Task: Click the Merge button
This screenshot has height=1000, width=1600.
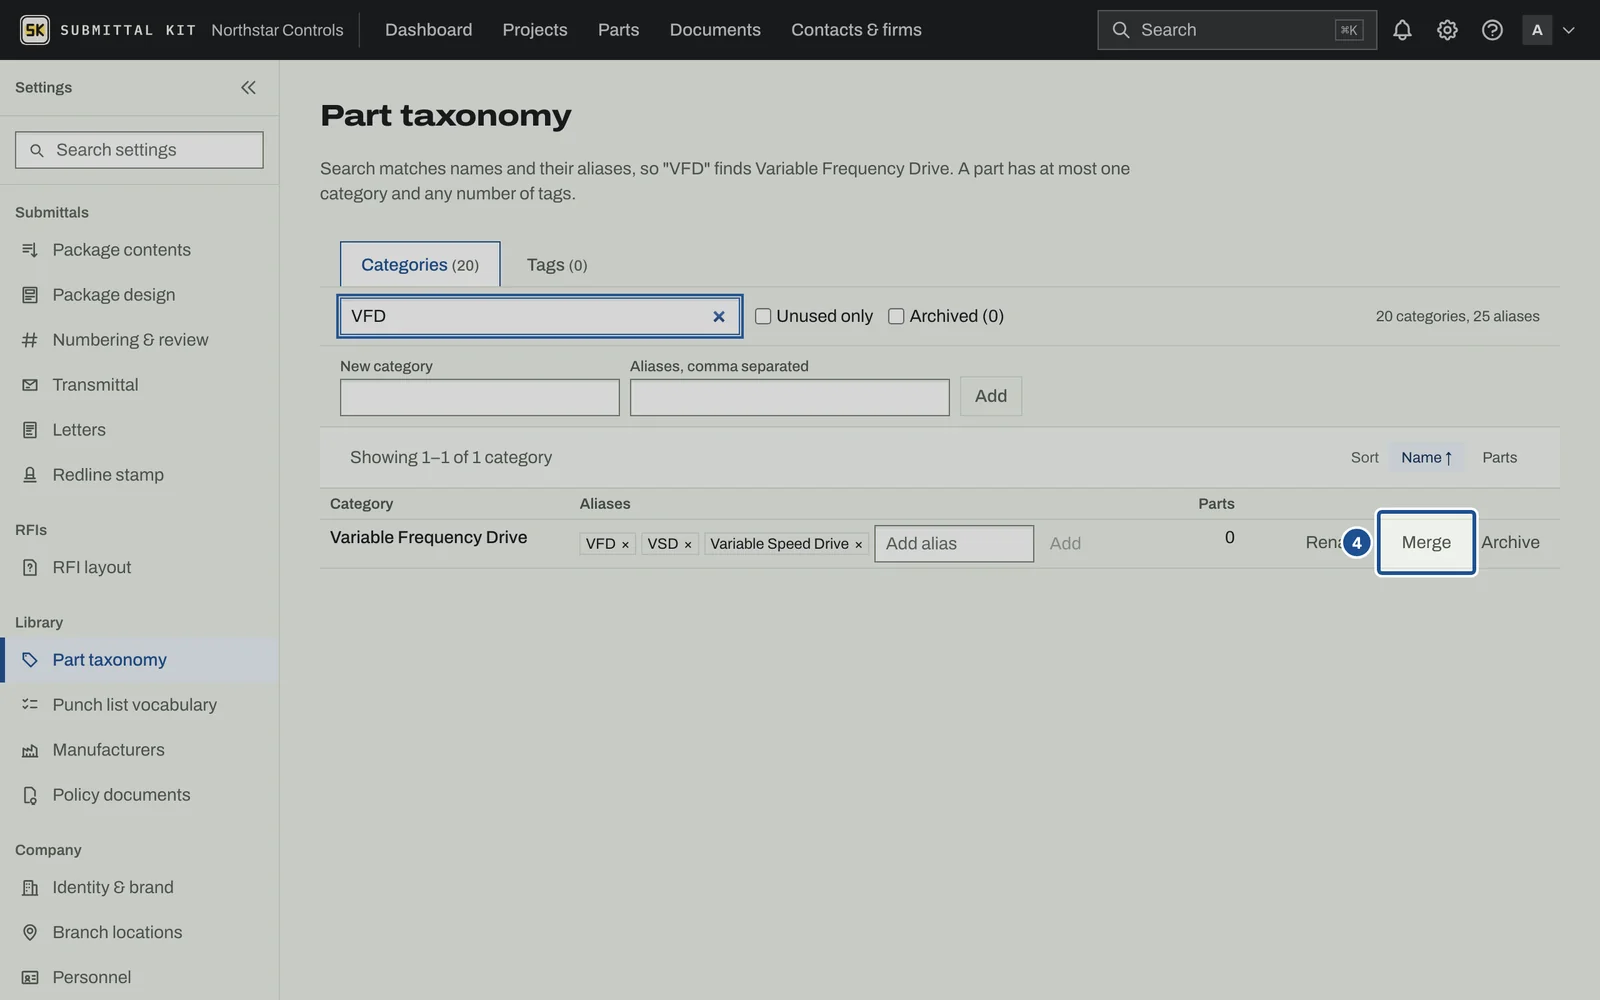Action: point(1426,542)
